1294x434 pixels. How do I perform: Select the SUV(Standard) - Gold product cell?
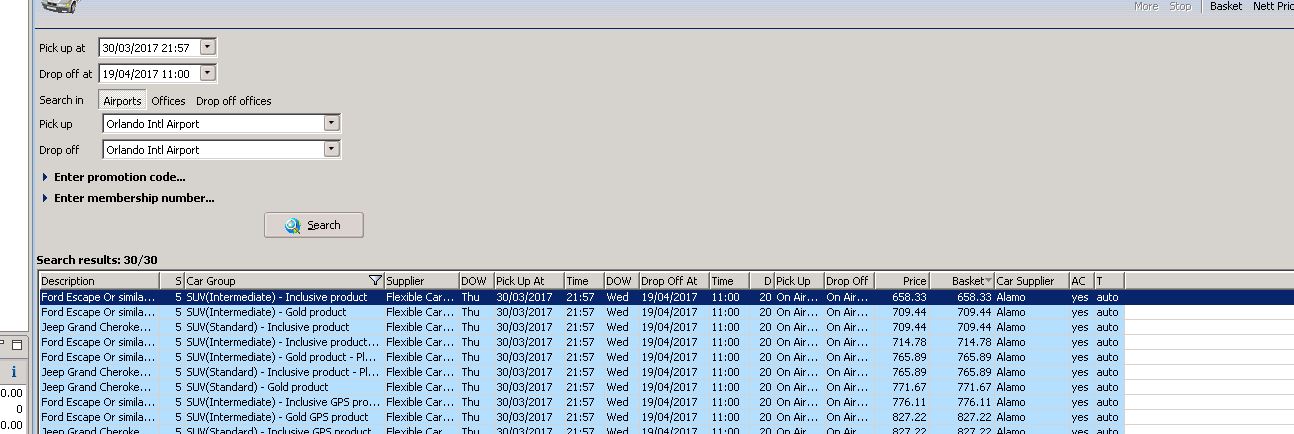284,387
